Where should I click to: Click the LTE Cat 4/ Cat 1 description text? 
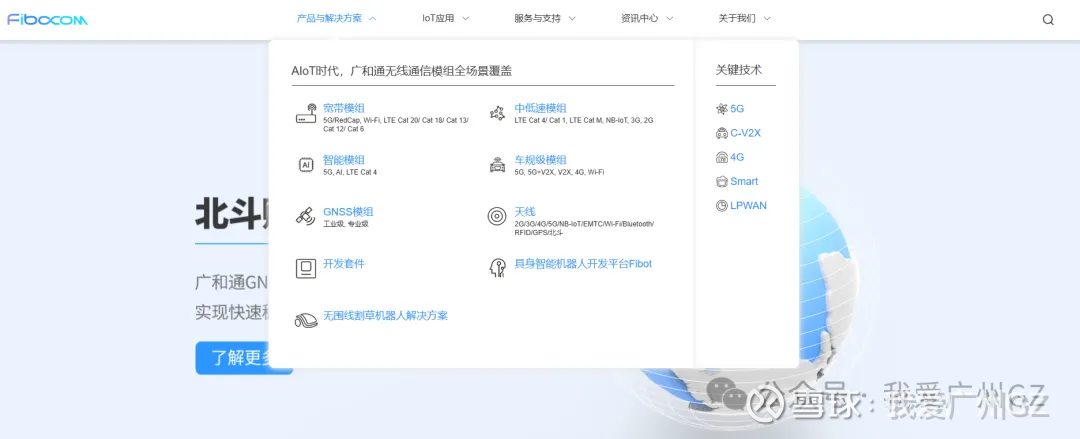point(583,120)
